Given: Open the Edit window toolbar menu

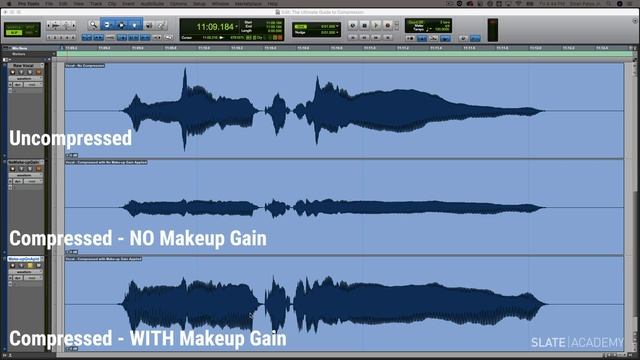Looking at the screenshot, I should (635, 20).
